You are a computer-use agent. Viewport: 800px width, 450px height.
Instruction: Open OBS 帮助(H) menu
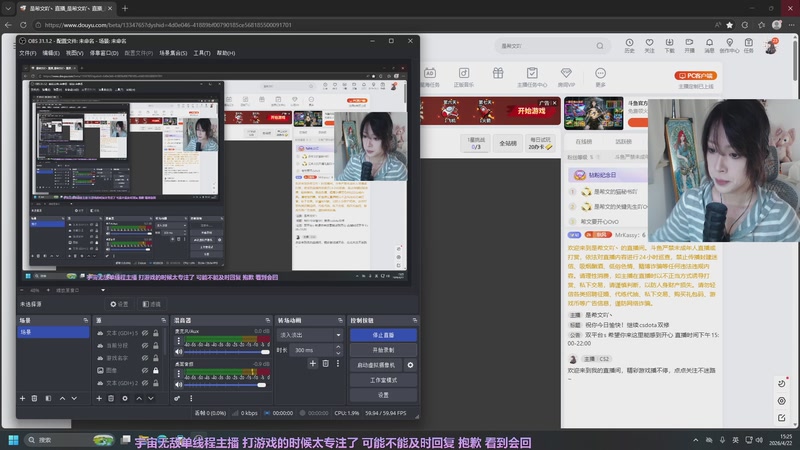226,53
